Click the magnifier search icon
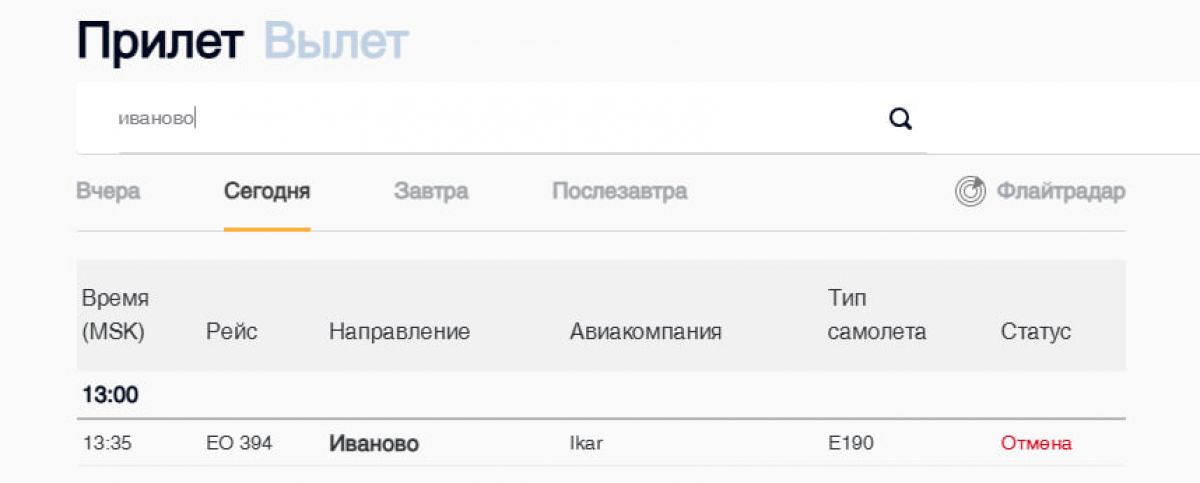The width and height of the screenshot is (1200, 483). [900, 120]
